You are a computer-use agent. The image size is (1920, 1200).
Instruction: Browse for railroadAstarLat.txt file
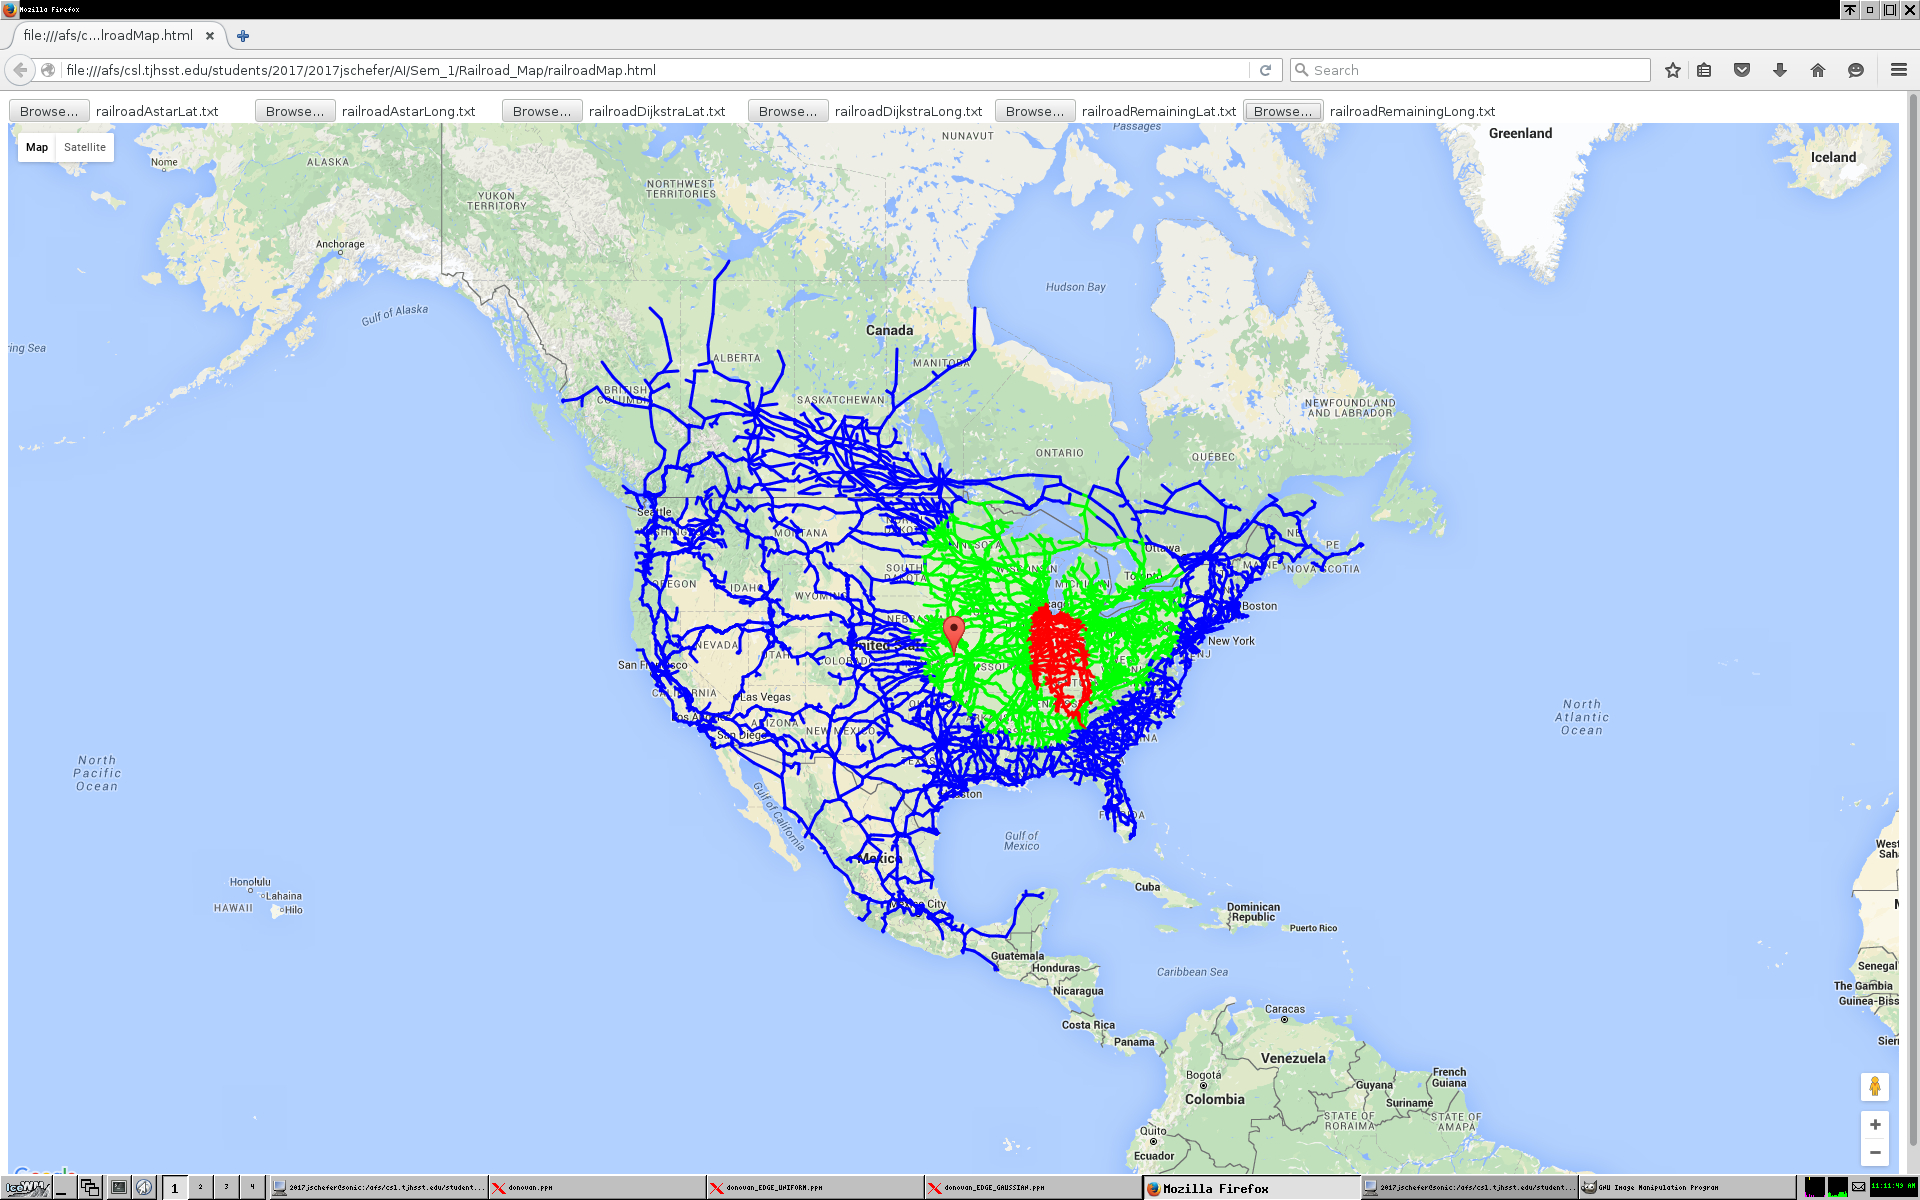click(49, 111)
